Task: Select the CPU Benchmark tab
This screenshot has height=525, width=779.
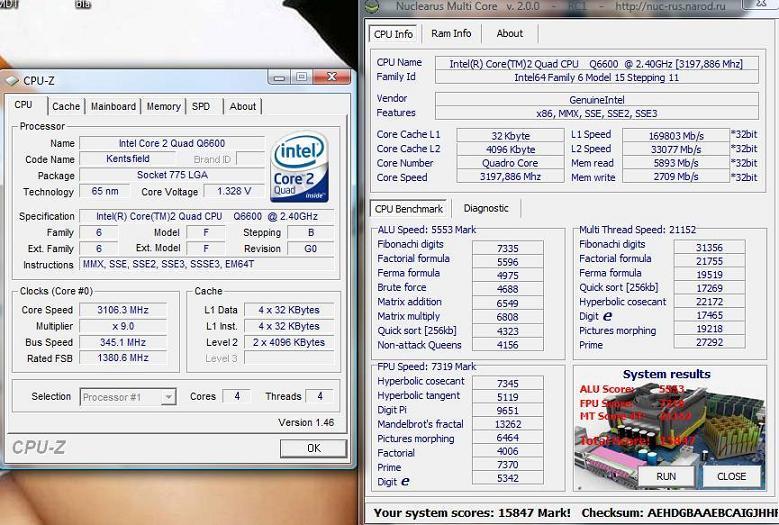Action: 409,209
